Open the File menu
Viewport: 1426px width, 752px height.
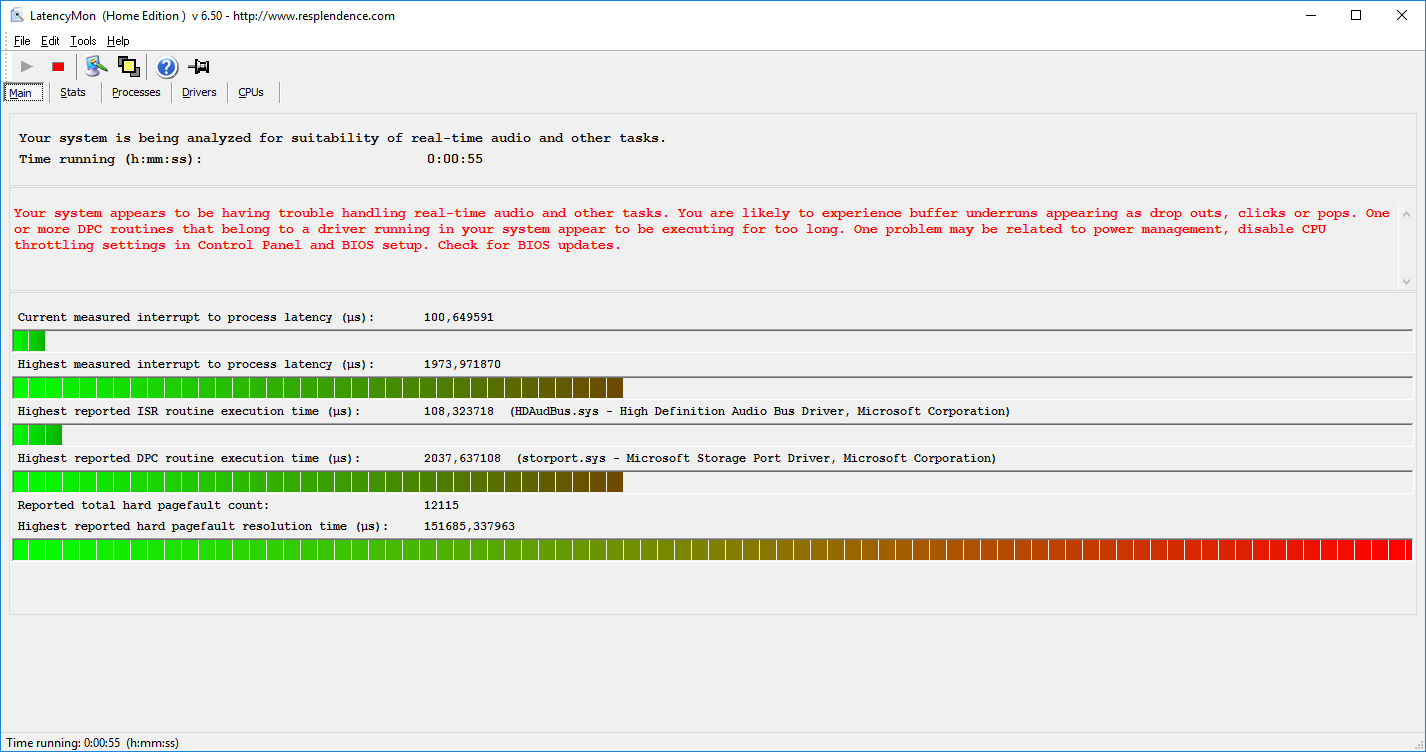click(22, 41)
